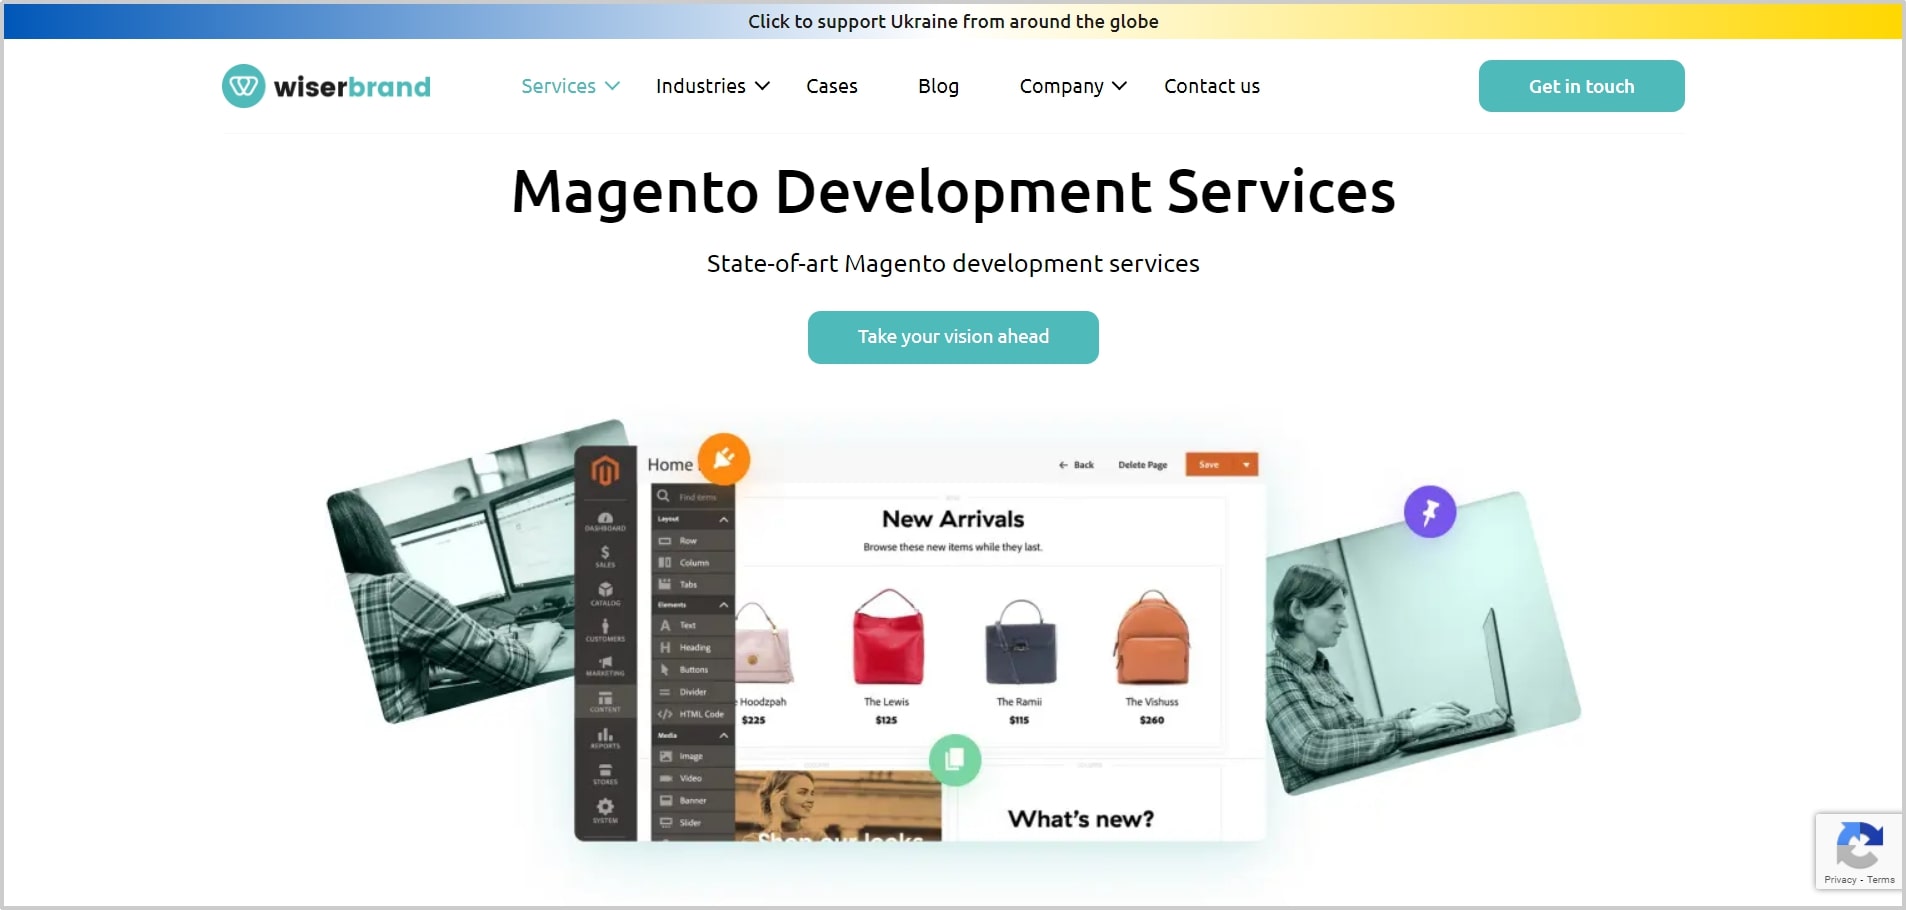The image size is (1908, 910).
Task: Click the wiserbrand logo icon
Action: pyautogui.click(x=243, y=86)
